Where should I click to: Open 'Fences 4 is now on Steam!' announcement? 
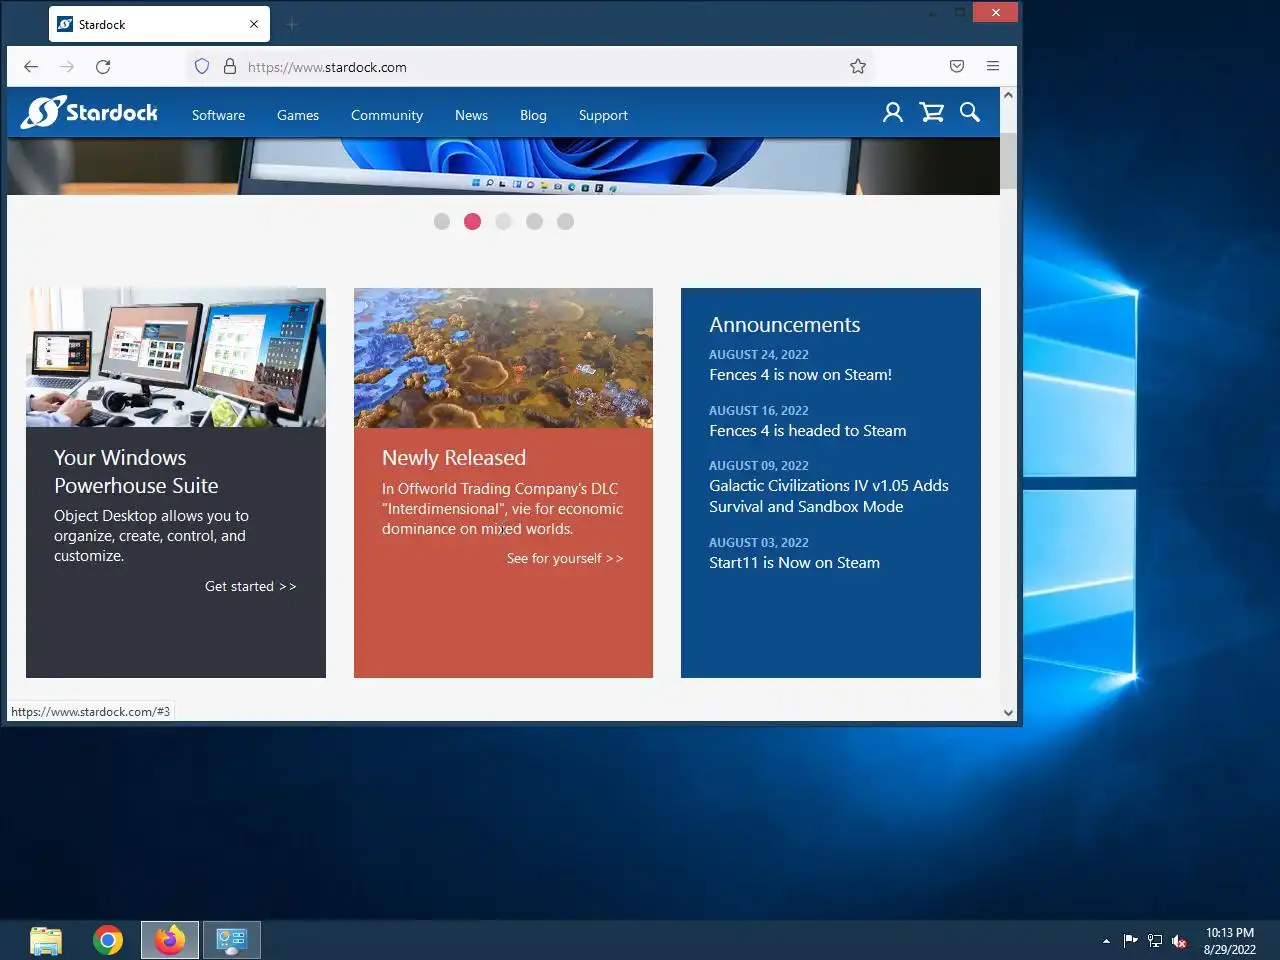[800, 374]
